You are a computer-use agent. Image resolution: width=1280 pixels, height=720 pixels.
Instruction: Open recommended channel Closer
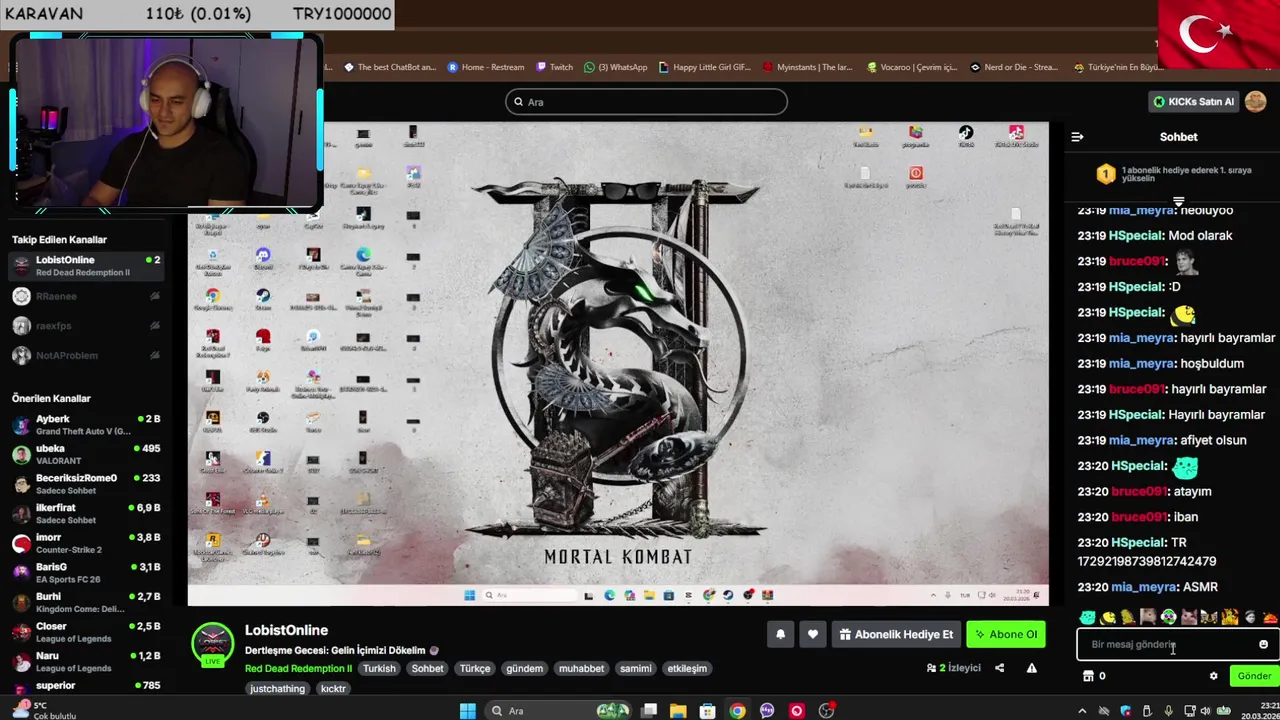[85, 632]
